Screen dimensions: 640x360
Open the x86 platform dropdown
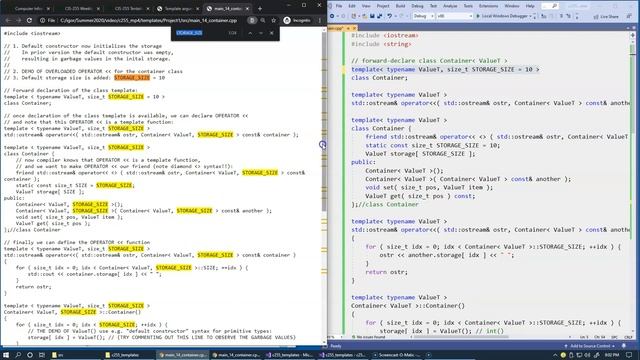pos(454,16)
